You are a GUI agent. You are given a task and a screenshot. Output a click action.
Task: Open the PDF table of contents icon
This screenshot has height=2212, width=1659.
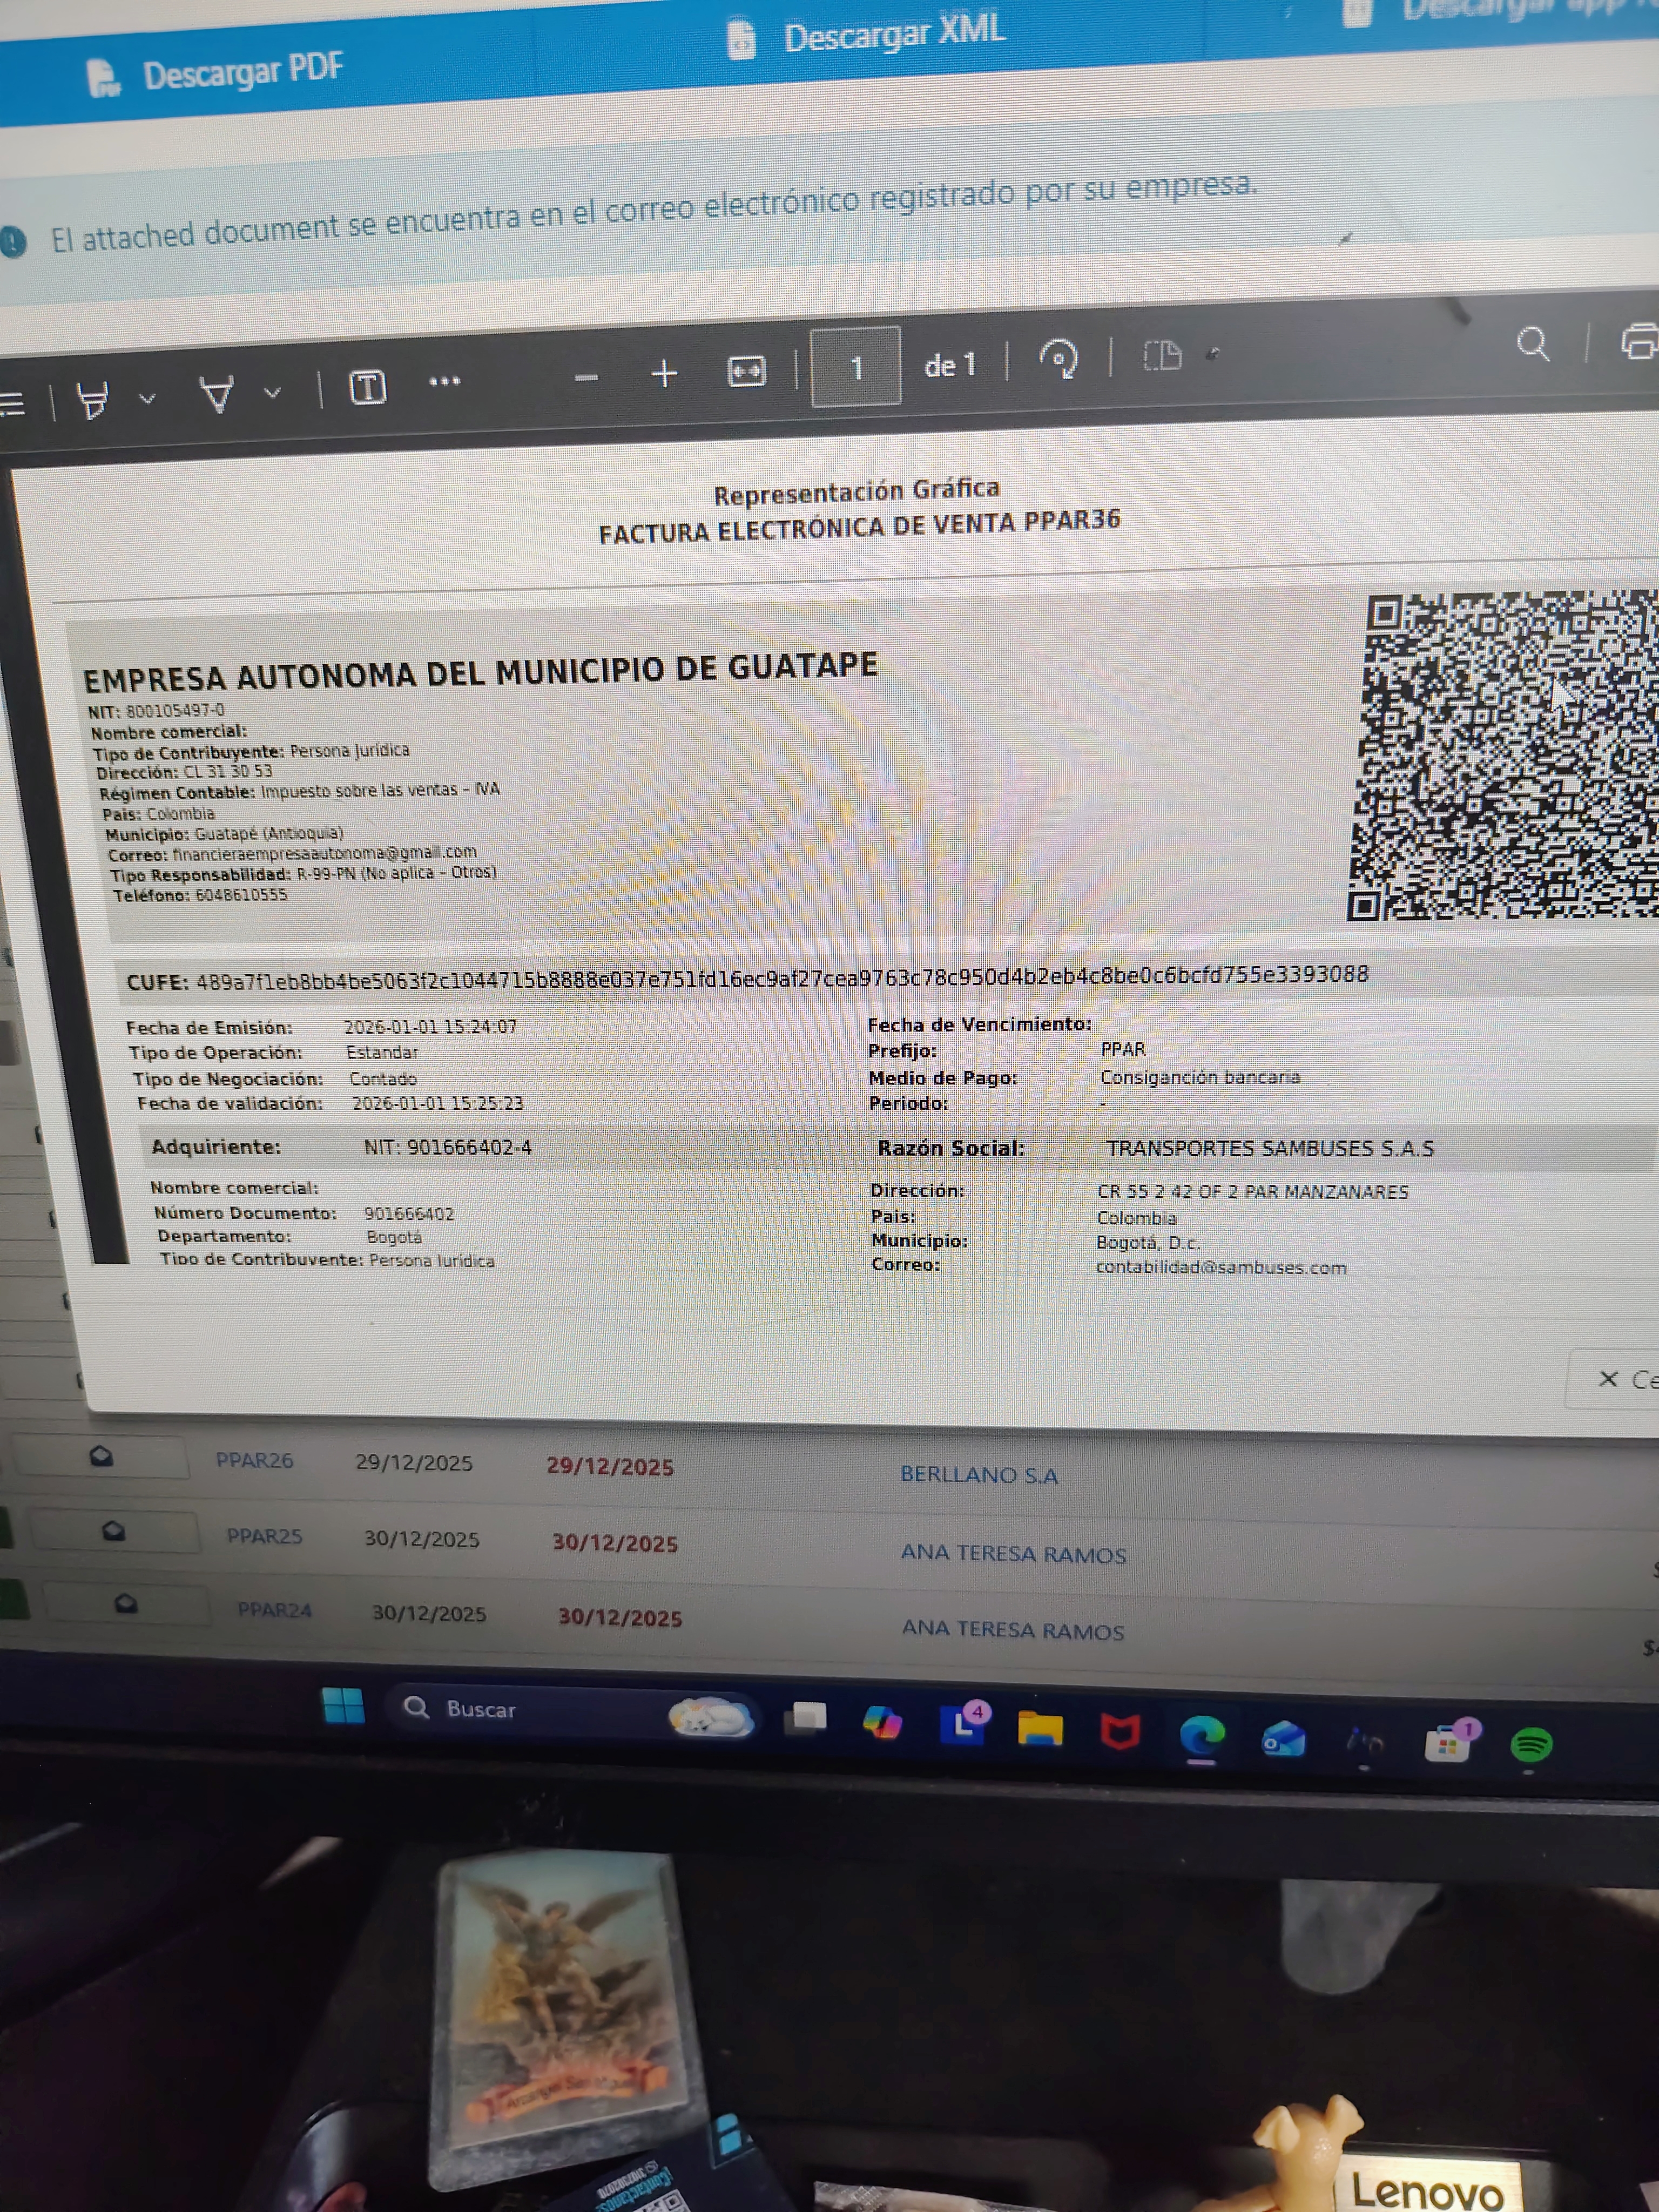point(12,403)
